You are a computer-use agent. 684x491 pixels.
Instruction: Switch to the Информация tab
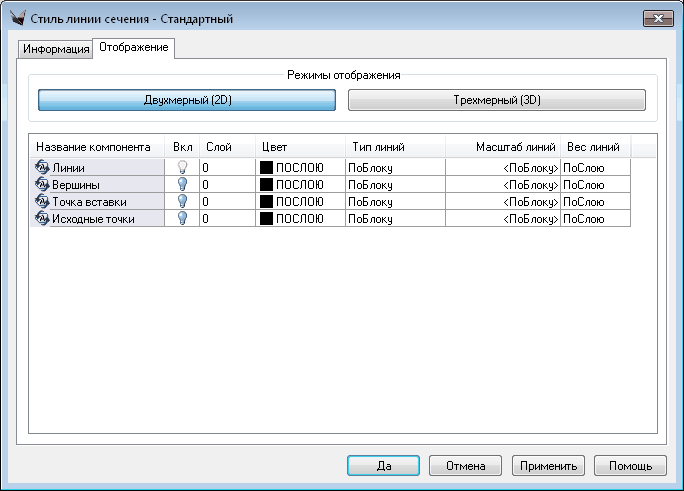56,49
